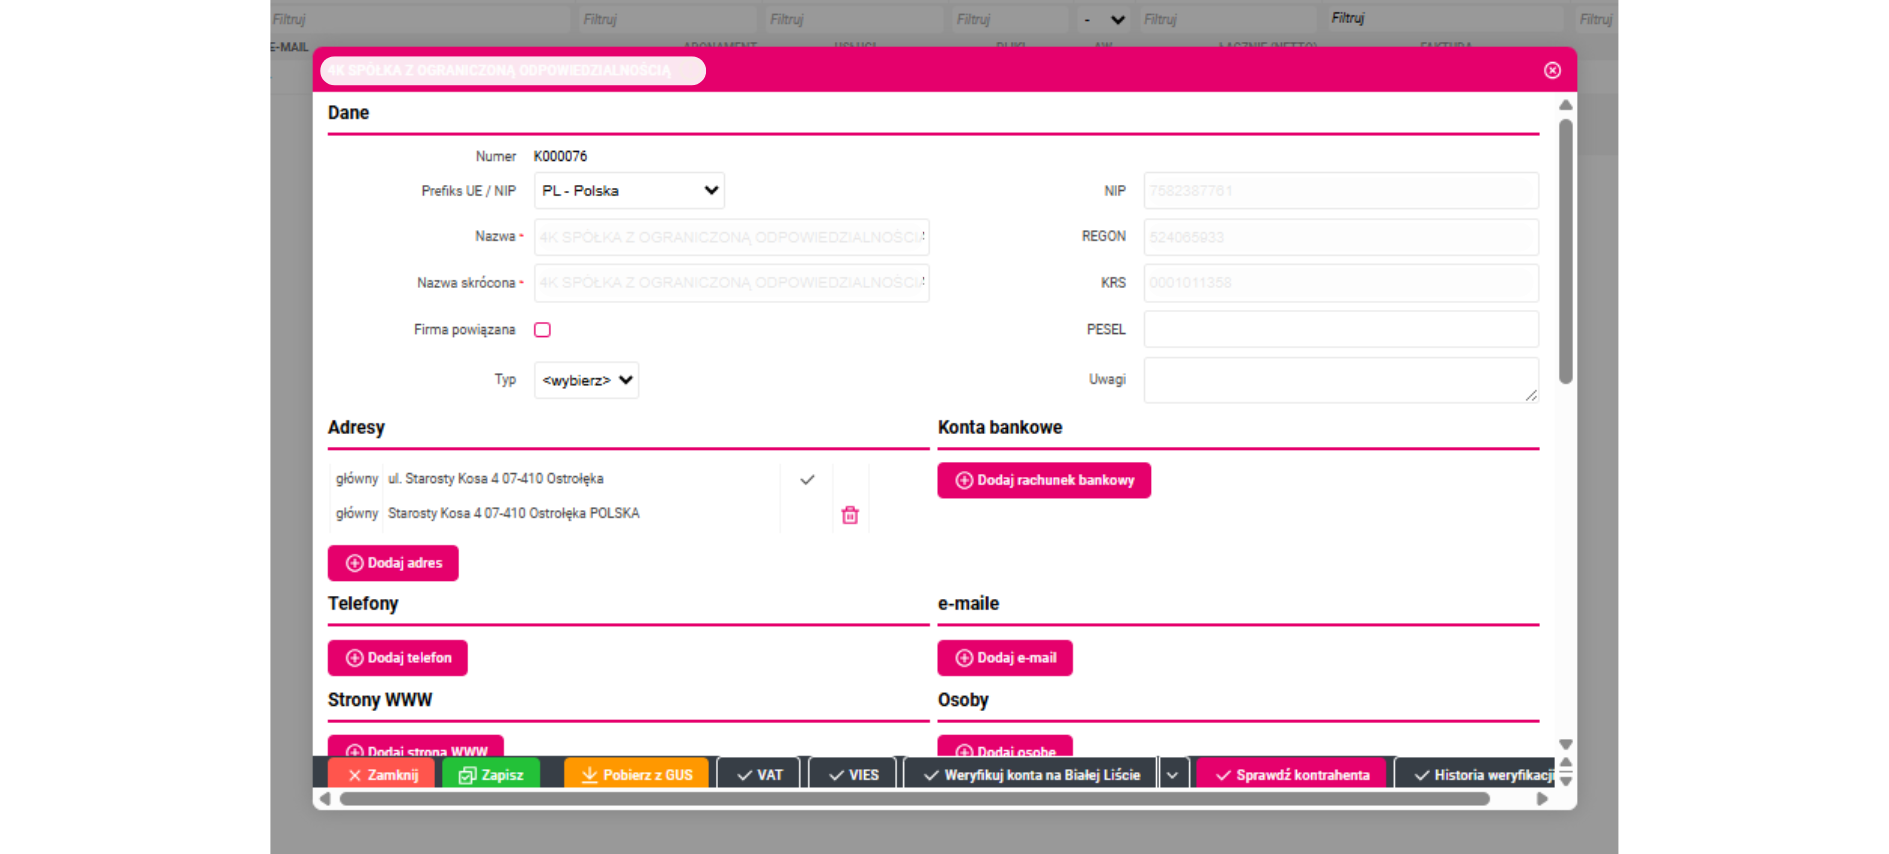Run the VIES verification check
This screenshot has width=1889, height=854.
coord(854,775)
